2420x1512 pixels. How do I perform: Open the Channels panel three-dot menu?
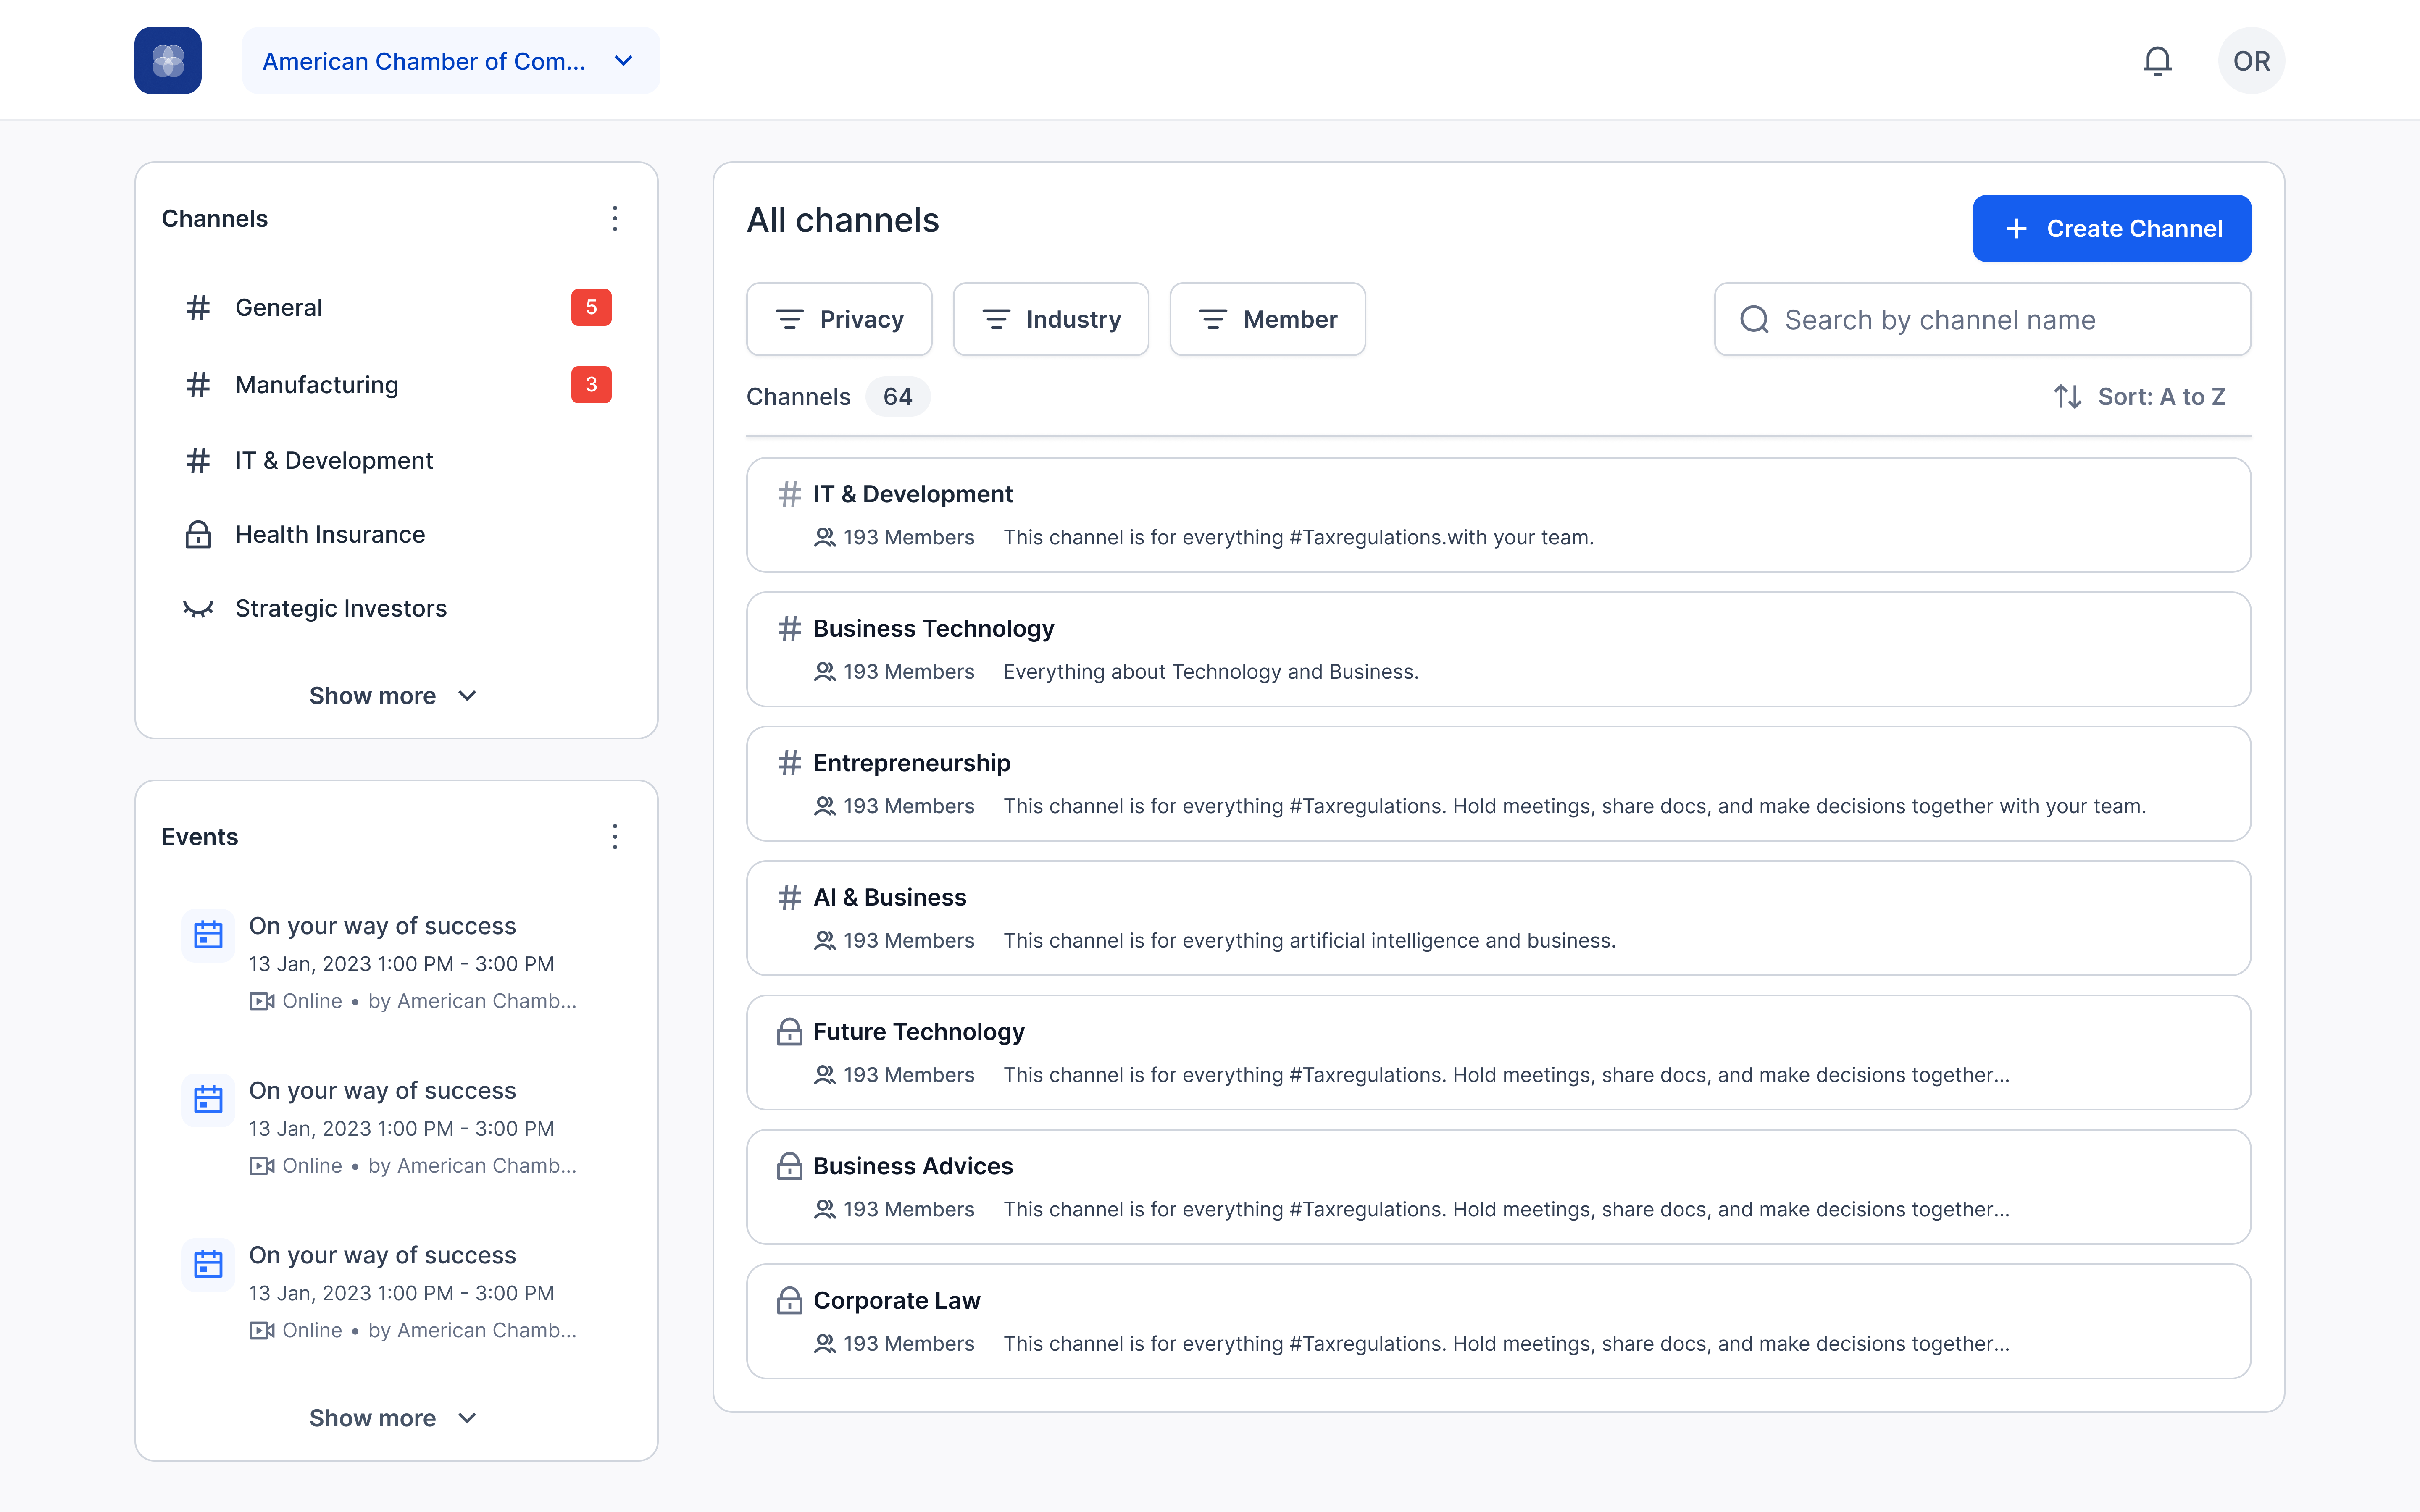point(615,219)
